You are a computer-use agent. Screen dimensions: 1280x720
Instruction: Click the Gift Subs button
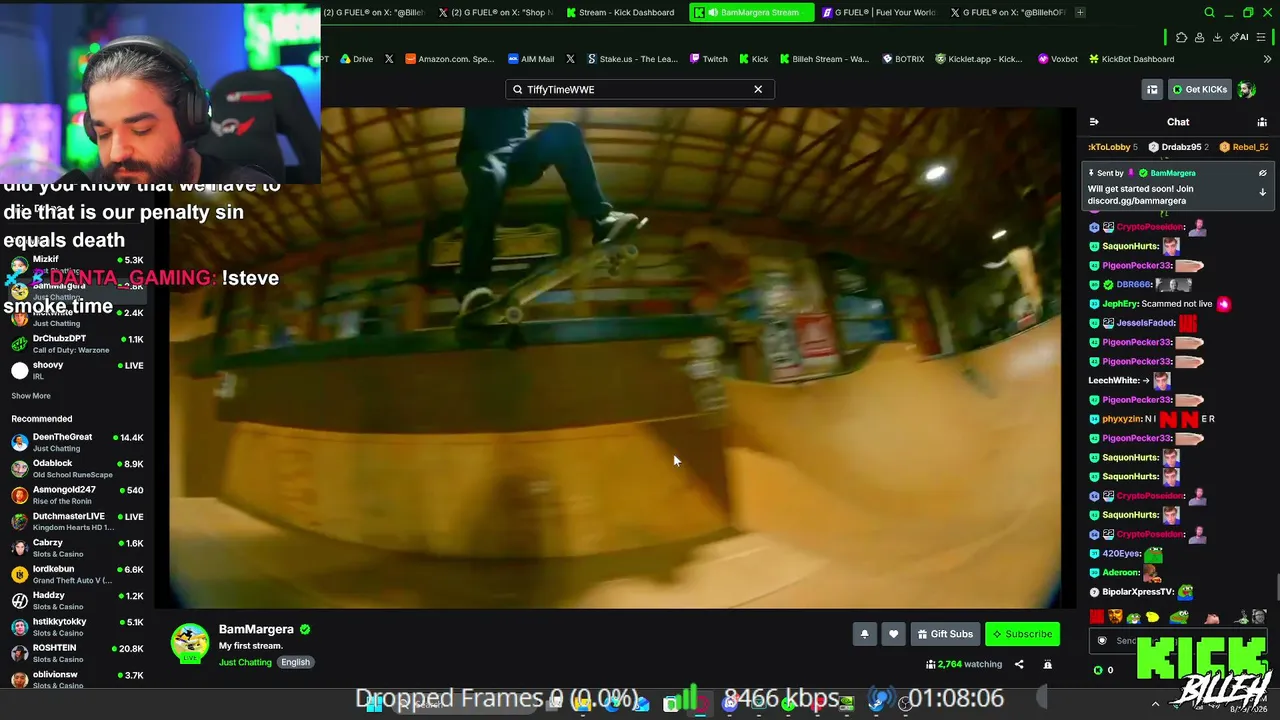tap(945, 634)
